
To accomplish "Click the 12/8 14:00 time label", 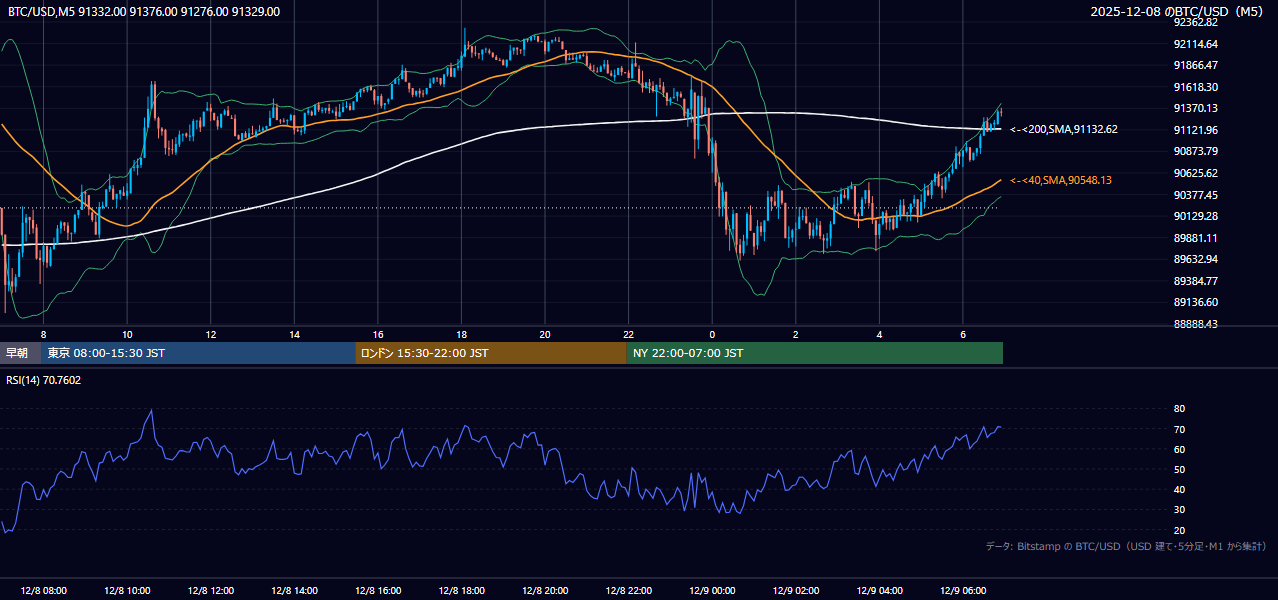I will click(x=294, y=591).
